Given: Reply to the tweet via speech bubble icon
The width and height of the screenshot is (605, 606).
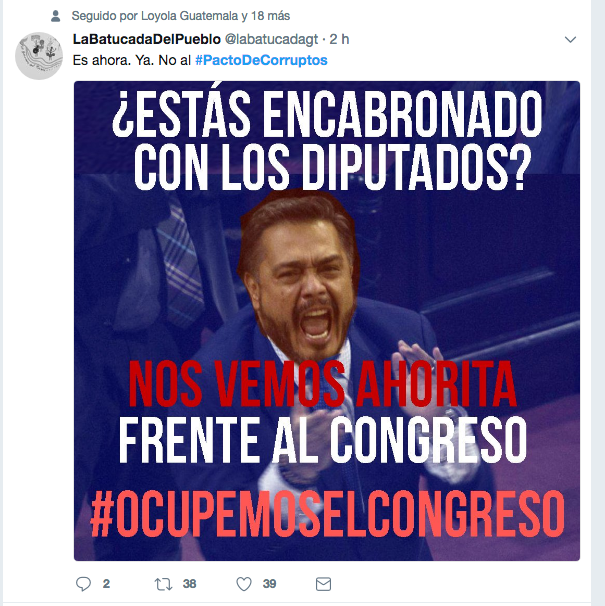Looking at the screenshot, I should (83, 584).
